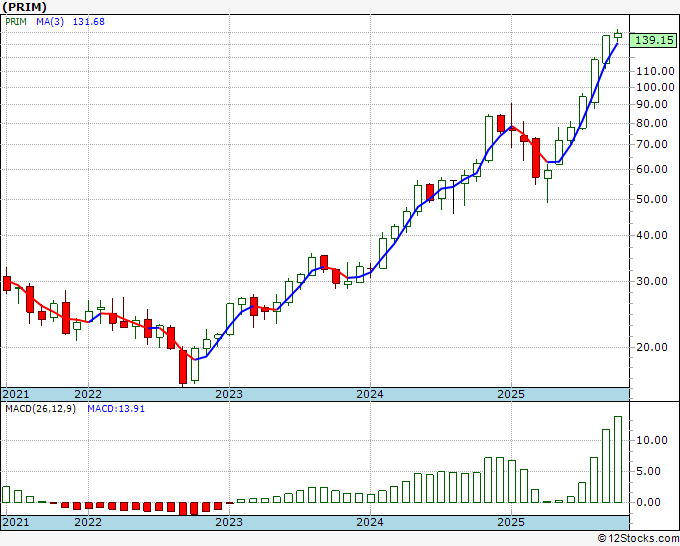Click 2021 on the price chart timeline
The width and height of the screenshot is (680, 546).
point(16,394)
